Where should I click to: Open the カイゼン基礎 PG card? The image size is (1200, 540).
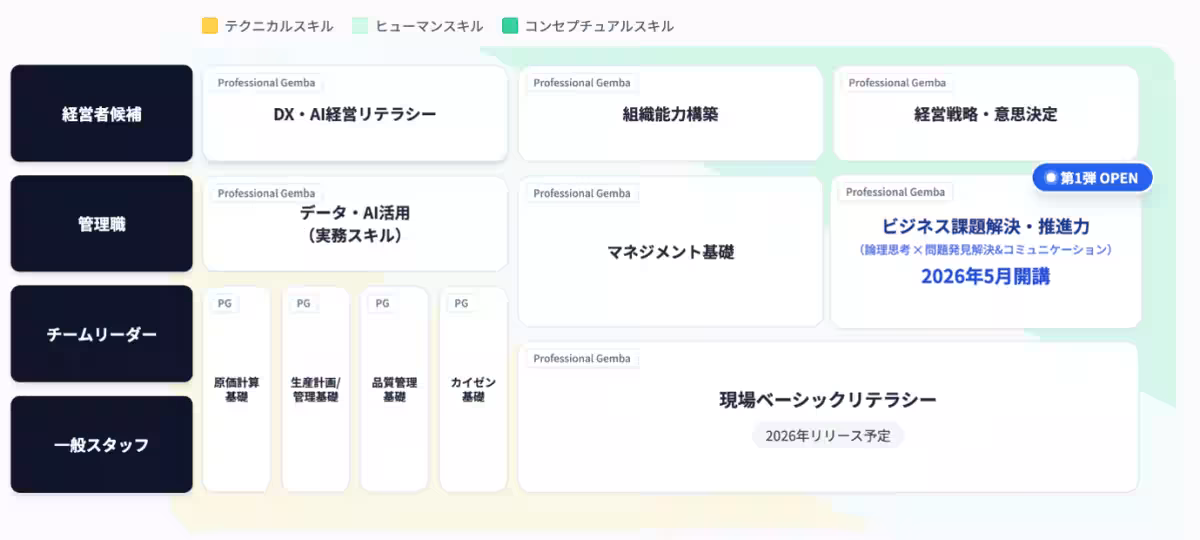[x=473, y=390]
